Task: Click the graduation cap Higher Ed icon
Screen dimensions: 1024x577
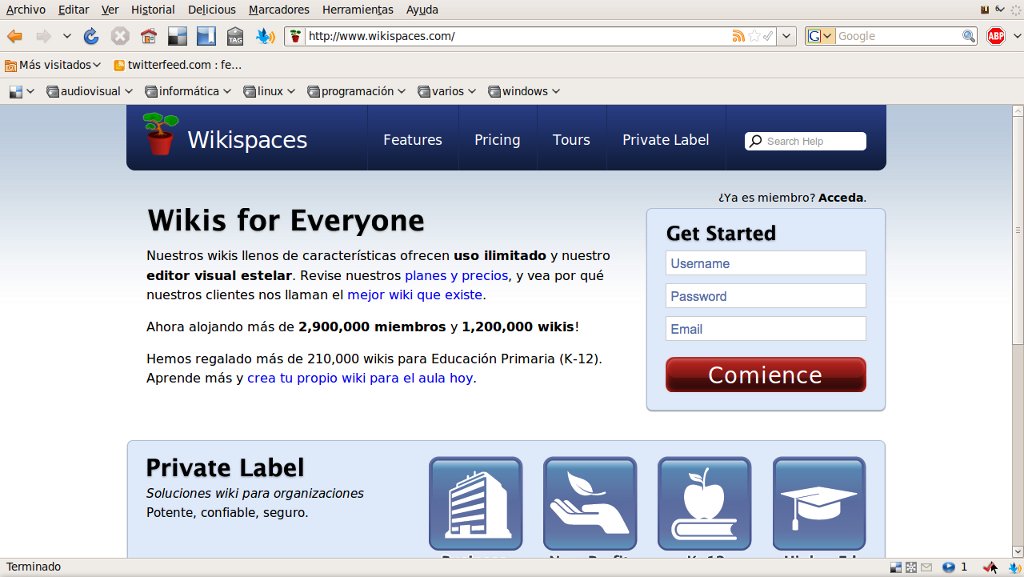Action: click(819, 503)
